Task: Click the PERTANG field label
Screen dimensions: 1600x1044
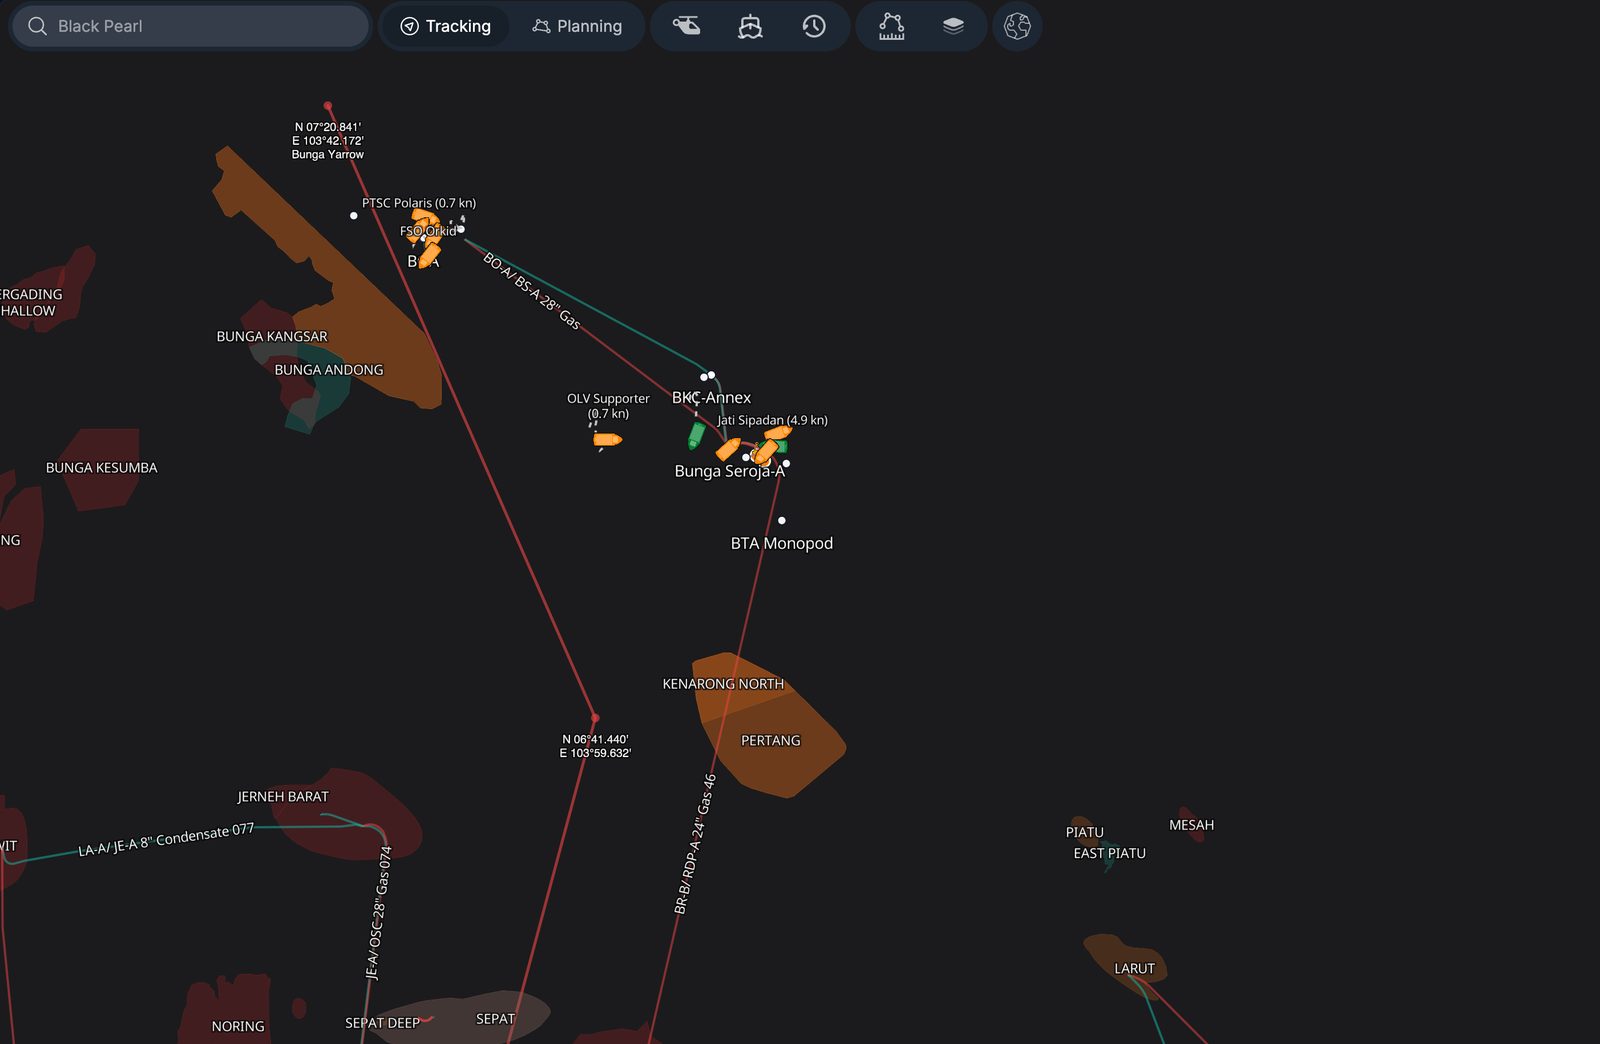Action: [770, 741]
